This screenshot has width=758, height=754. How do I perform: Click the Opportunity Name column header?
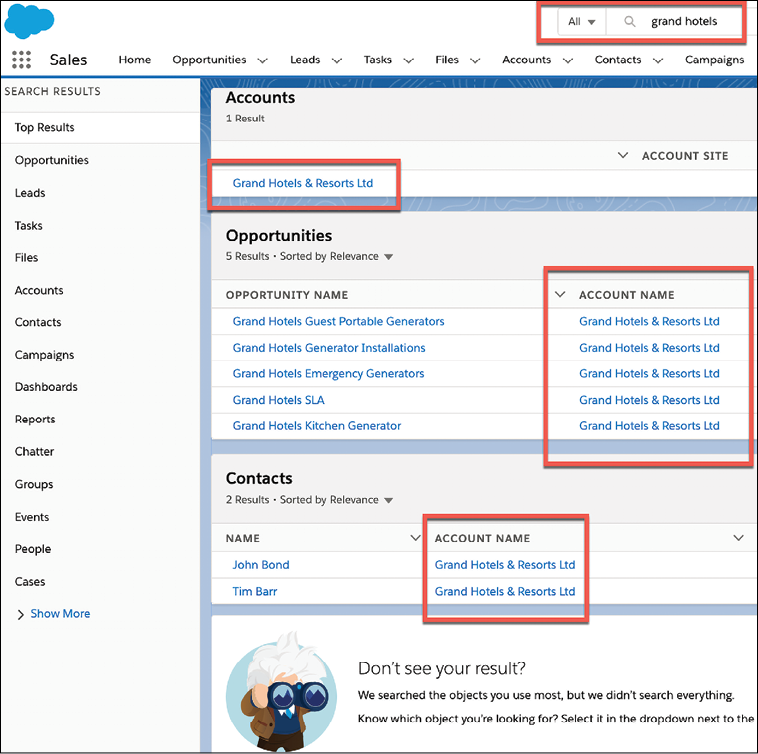[287, 295]
